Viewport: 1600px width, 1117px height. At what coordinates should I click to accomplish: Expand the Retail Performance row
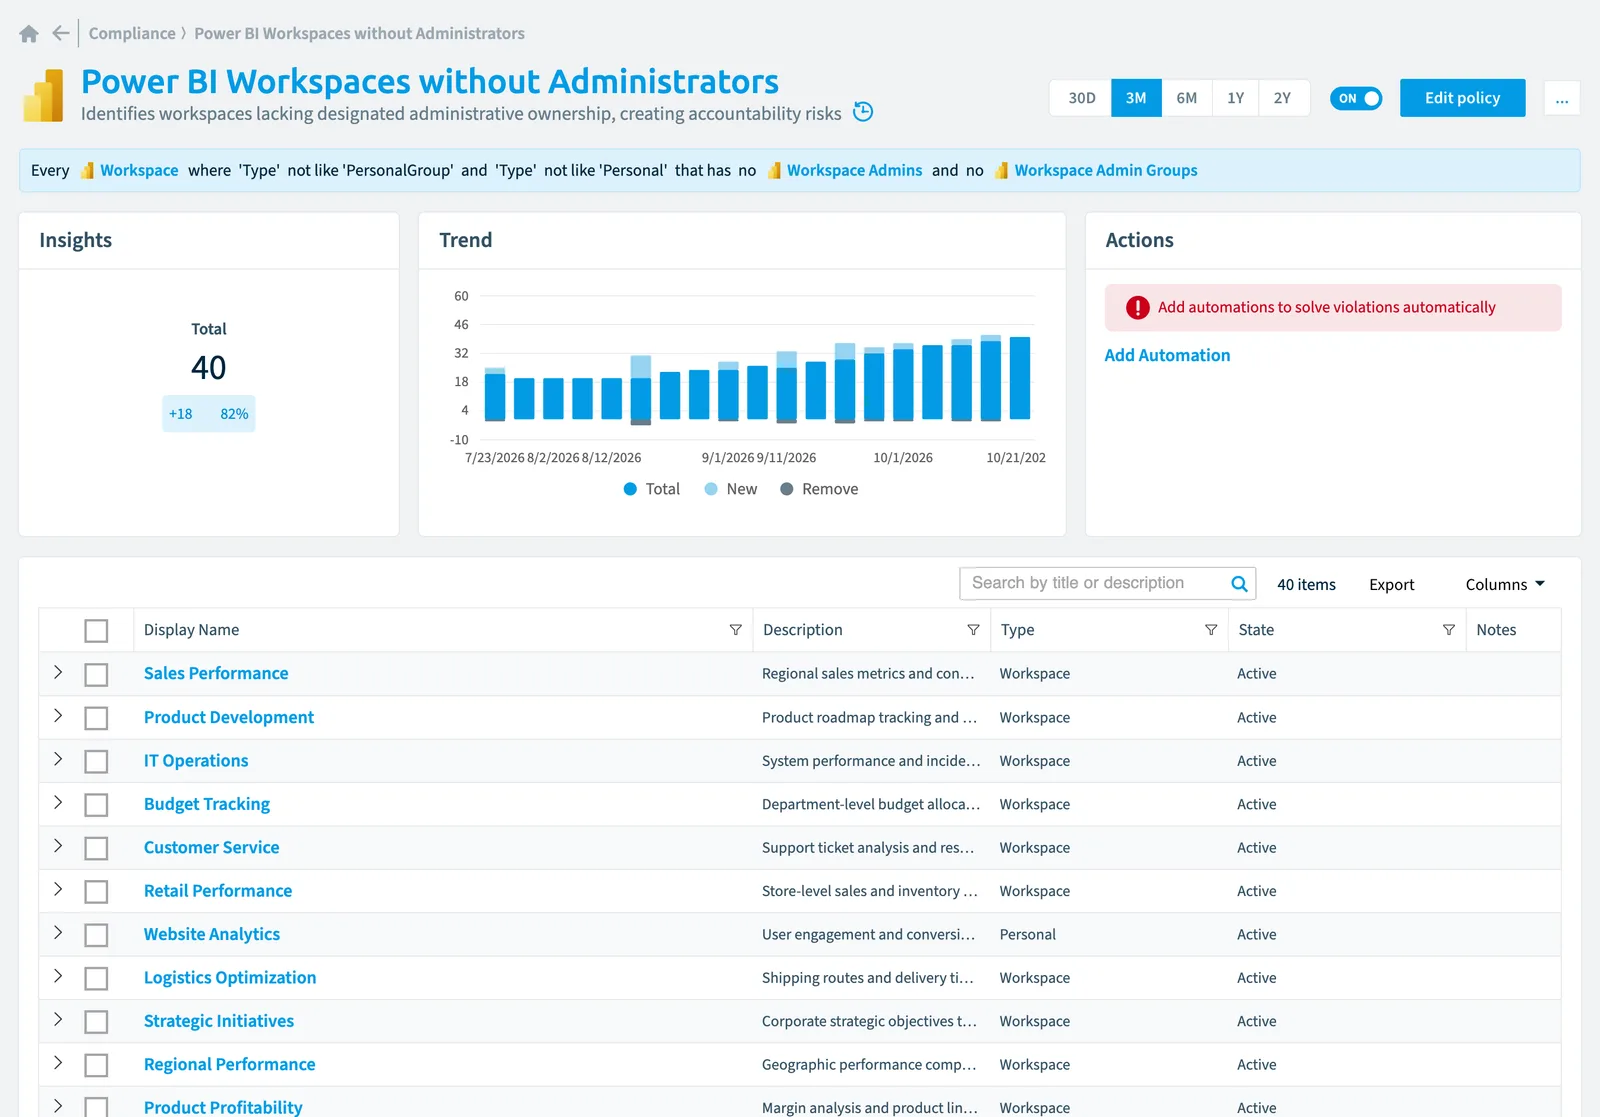click(x=58, y=890)
